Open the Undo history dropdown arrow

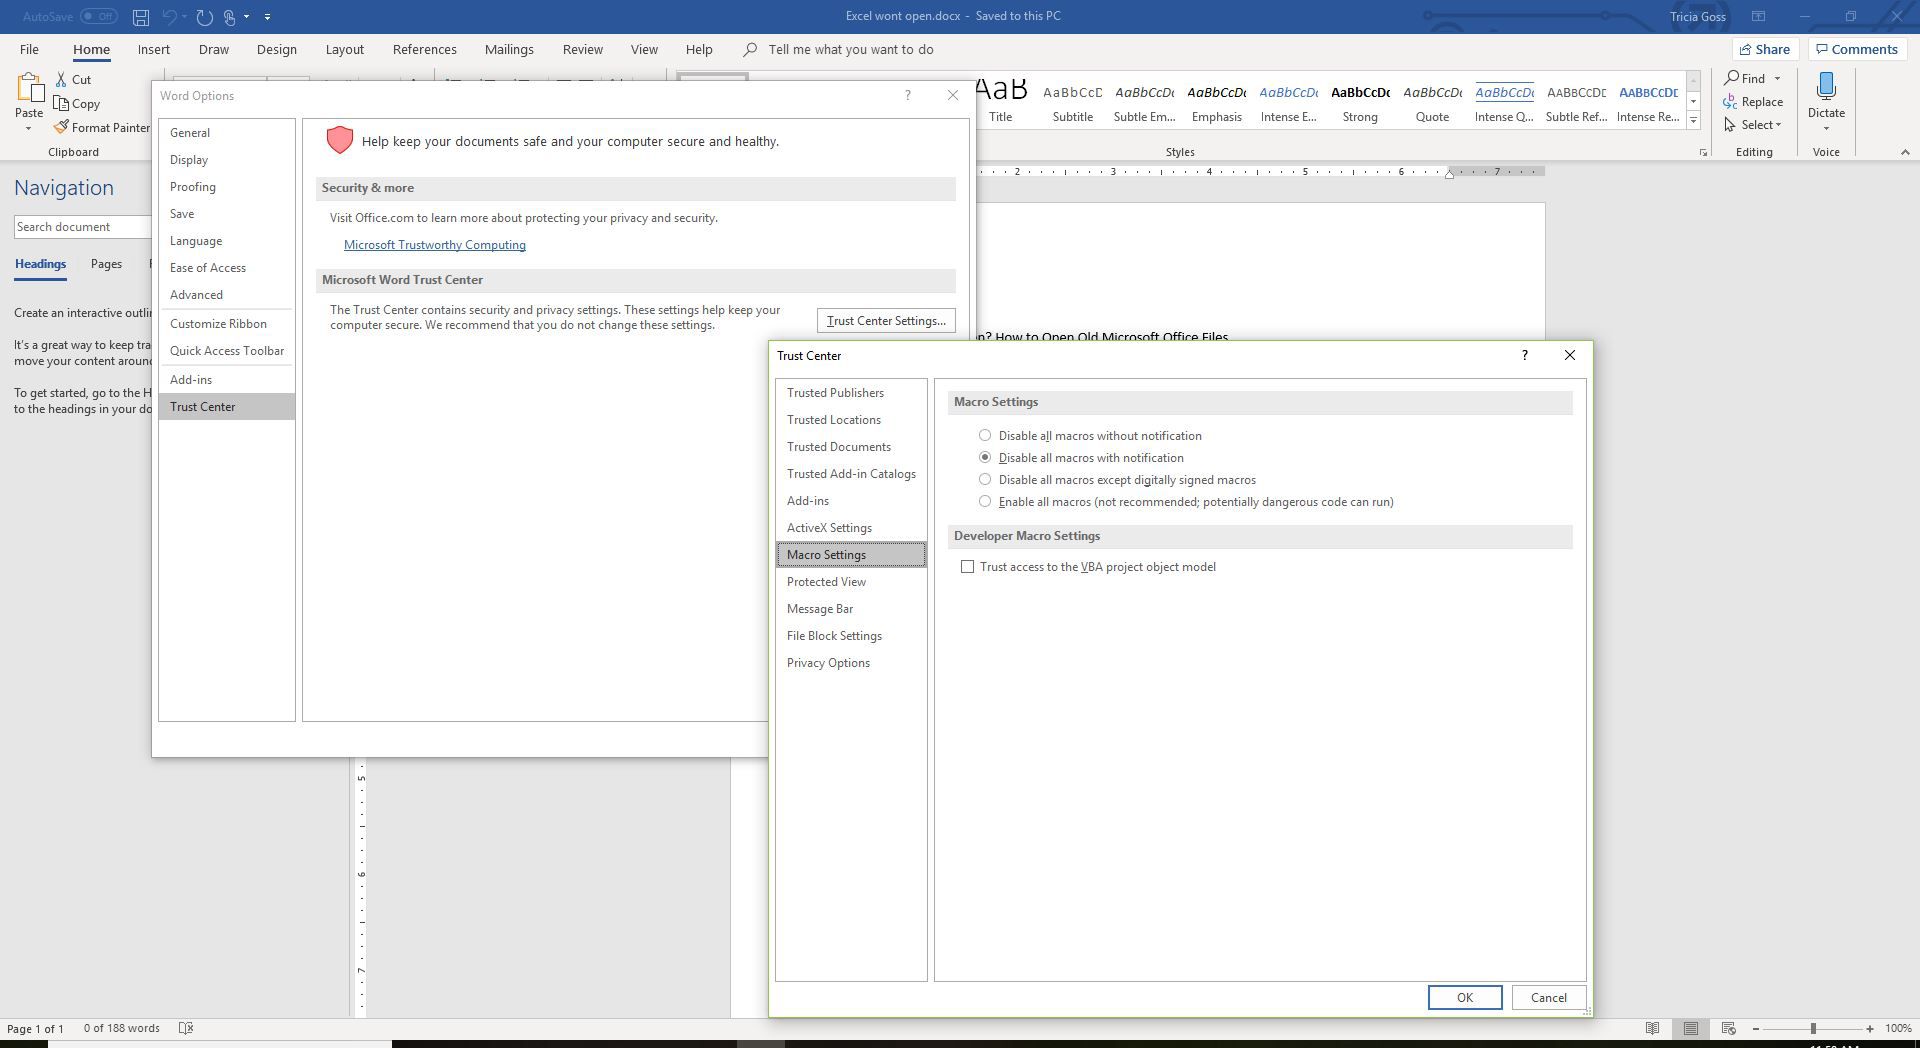185,17
